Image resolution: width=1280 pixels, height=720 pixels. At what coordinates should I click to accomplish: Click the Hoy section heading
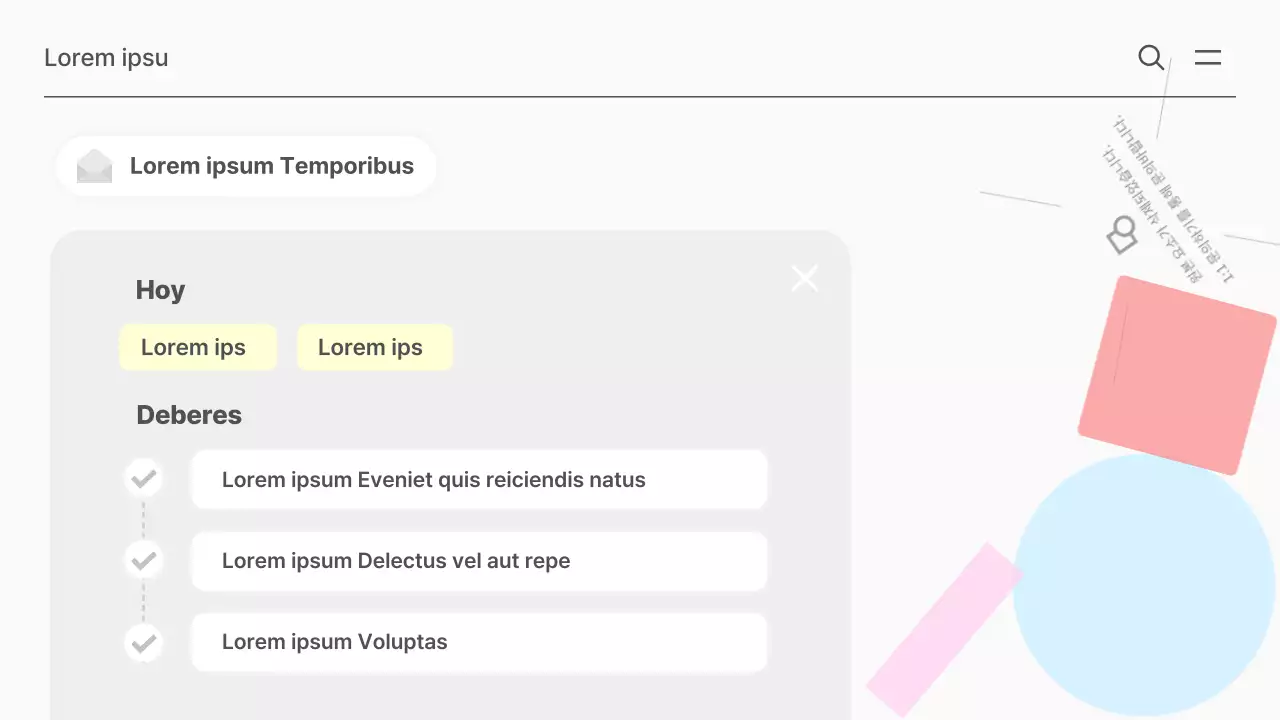160,290
